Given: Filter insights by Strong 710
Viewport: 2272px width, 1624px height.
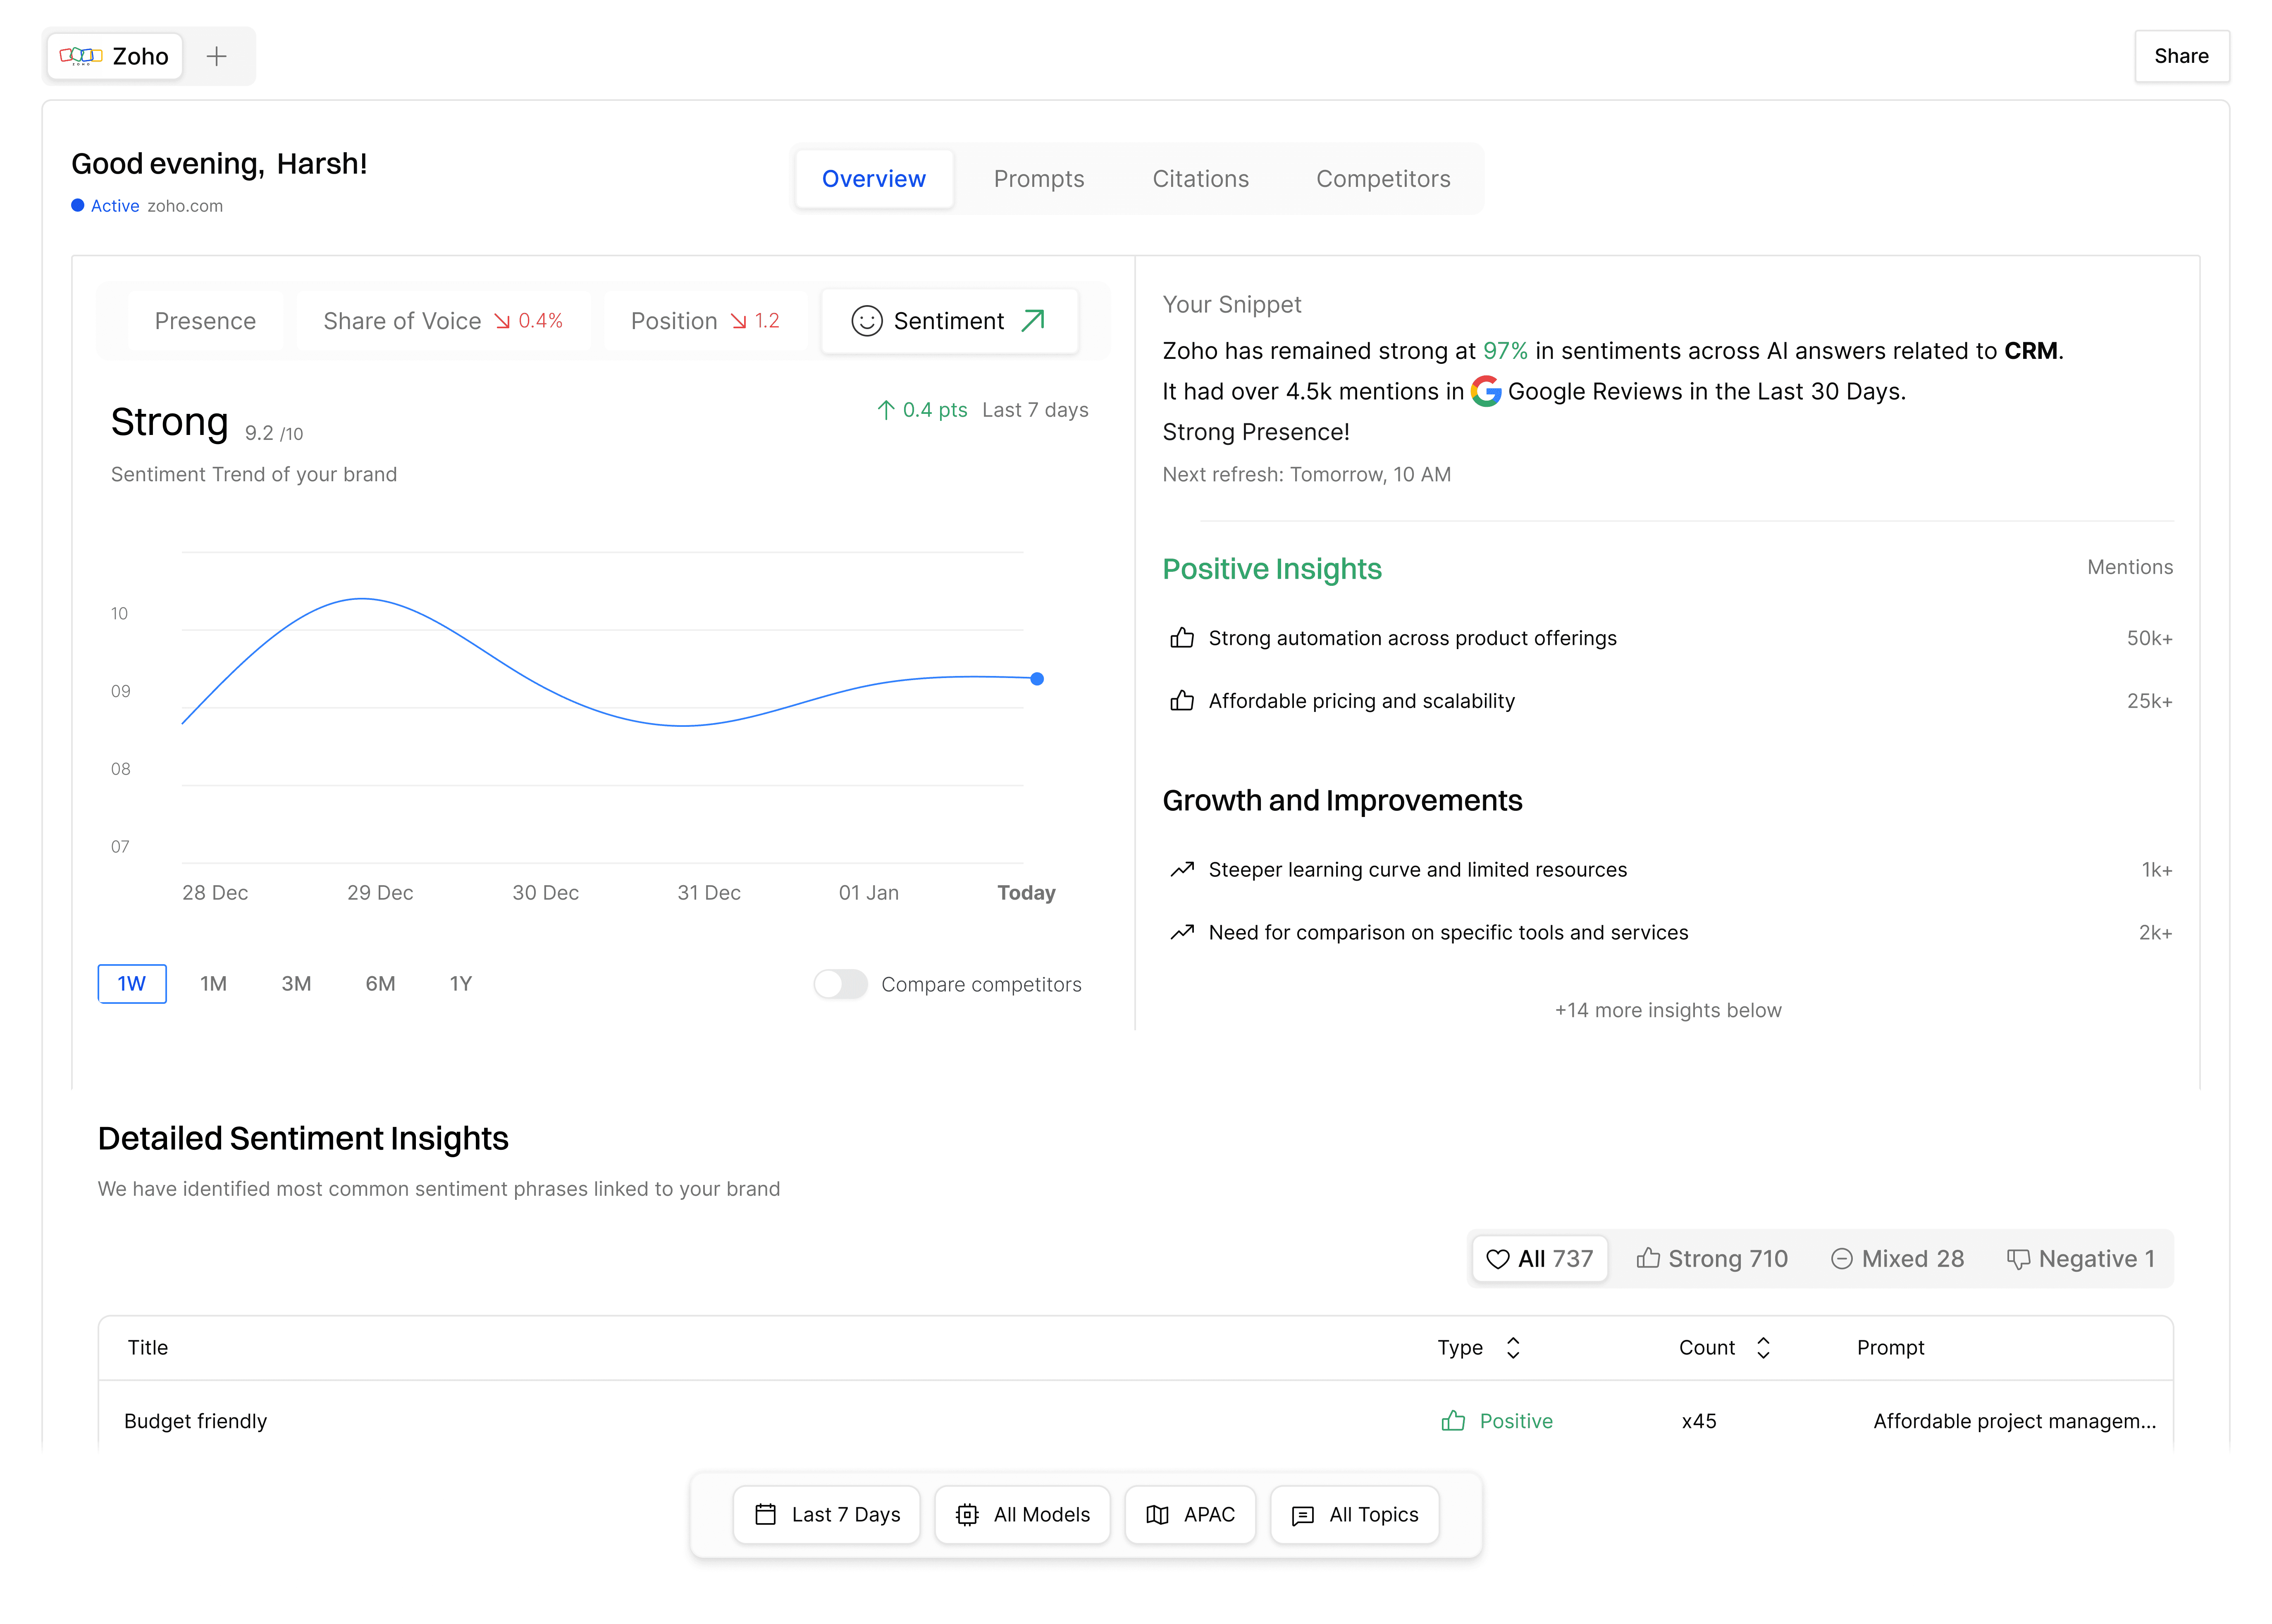Looking at the screenshot, I should click(1712, 1259).
